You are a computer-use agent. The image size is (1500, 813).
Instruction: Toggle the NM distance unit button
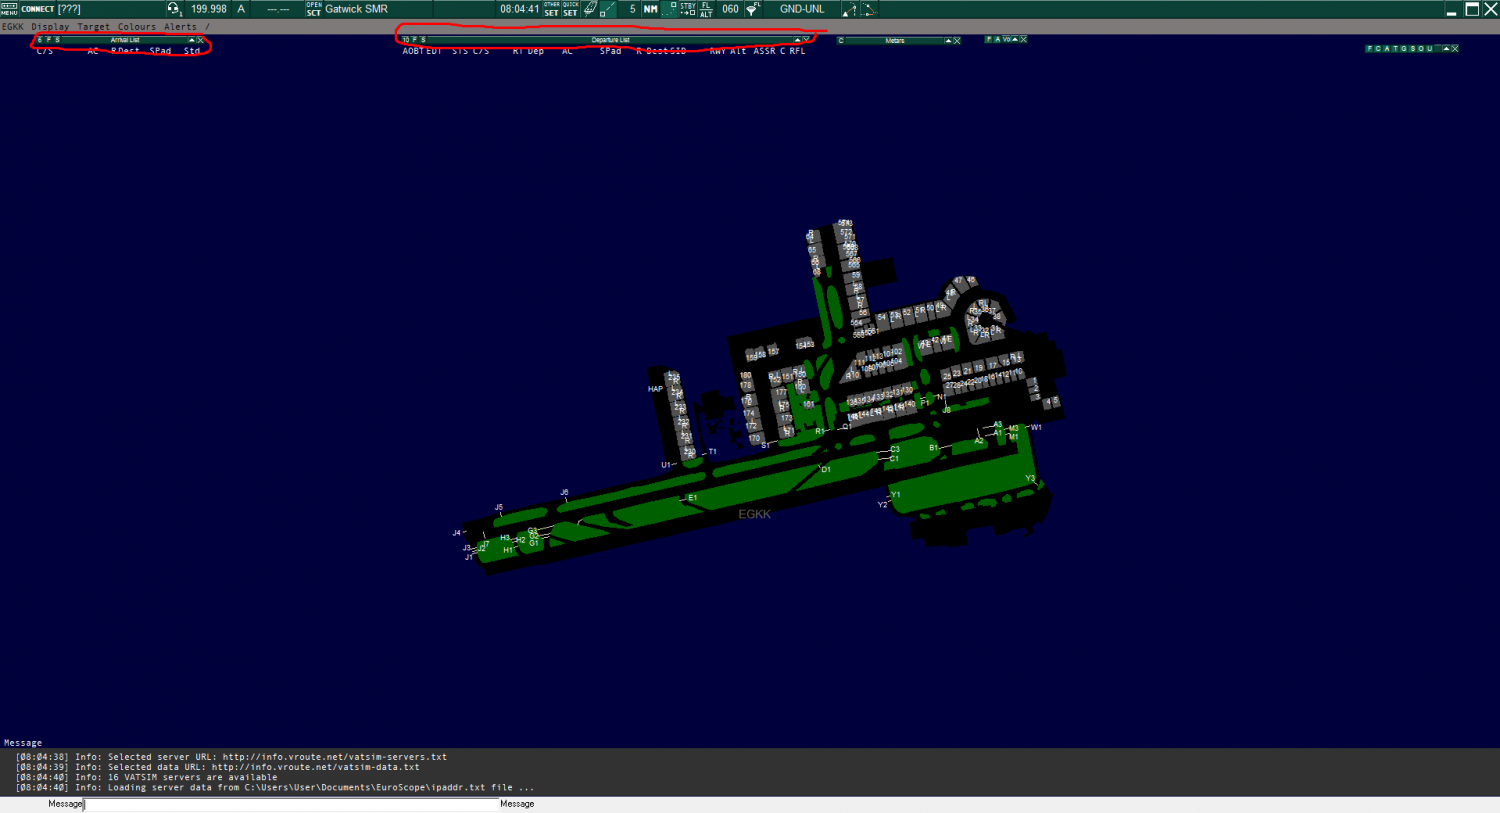pos(651,9)
